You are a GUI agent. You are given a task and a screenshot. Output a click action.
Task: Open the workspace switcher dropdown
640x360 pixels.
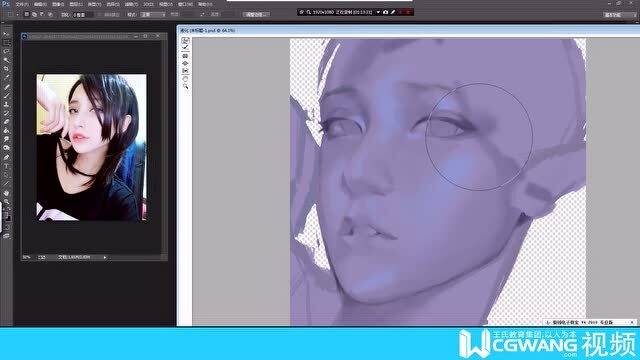620,15
